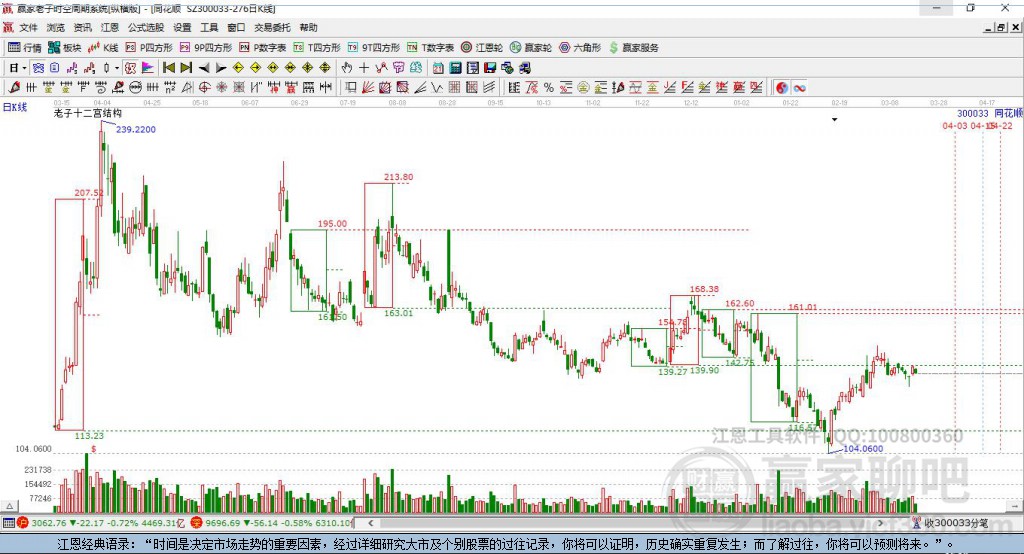Screen dimensions: 1024x554
Task: Click the 老子十二宫结构 indicator title
Action: [x=88, y=113]
